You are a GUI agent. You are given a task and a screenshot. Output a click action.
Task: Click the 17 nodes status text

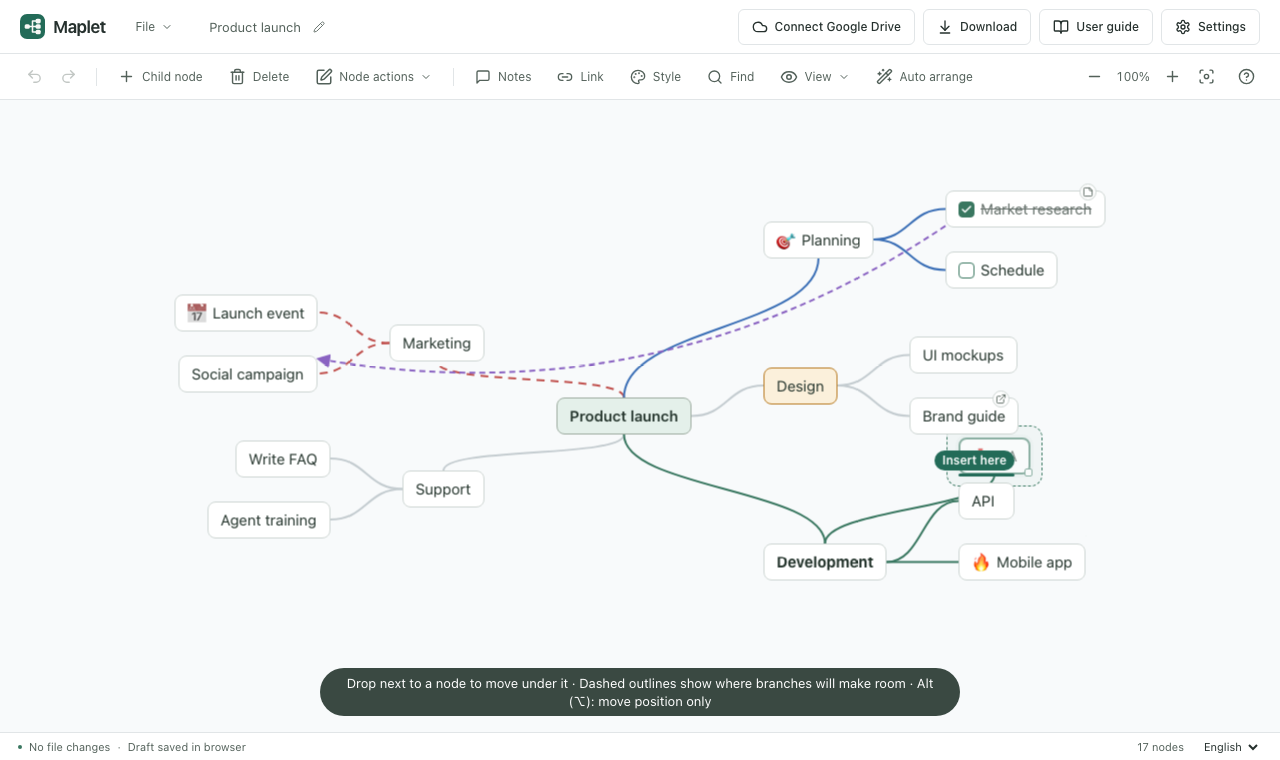pos(1160,747)
